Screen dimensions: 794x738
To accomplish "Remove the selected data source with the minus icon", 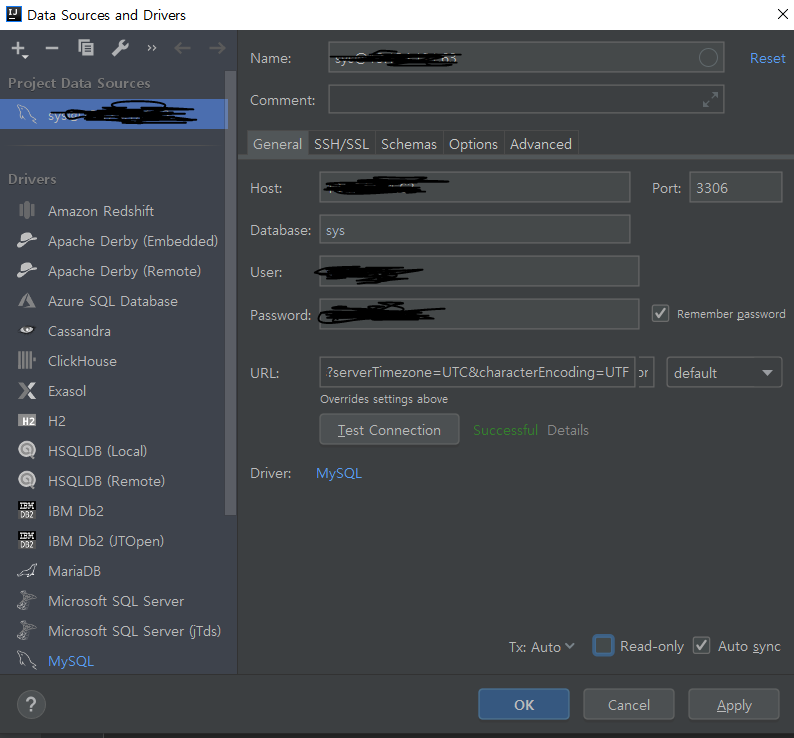I will coord(52,49).
